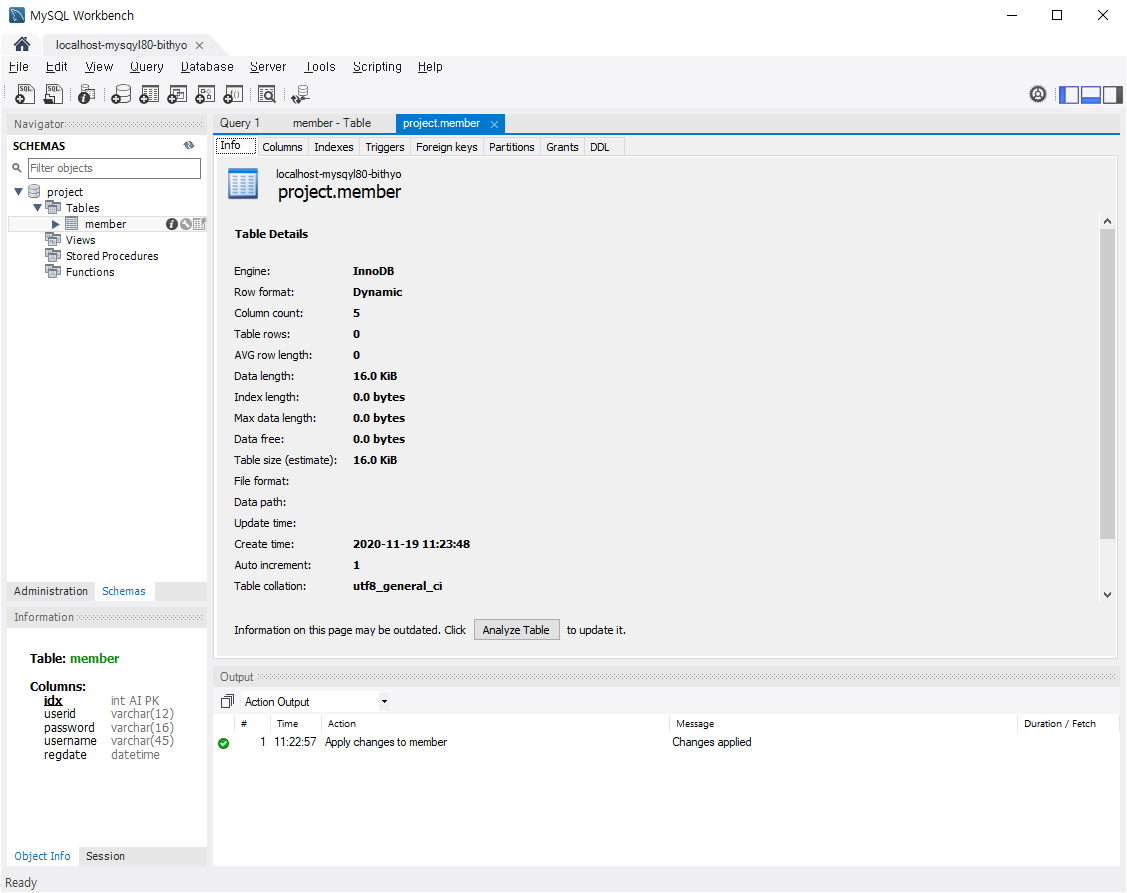Close the project.member tab

494,124
